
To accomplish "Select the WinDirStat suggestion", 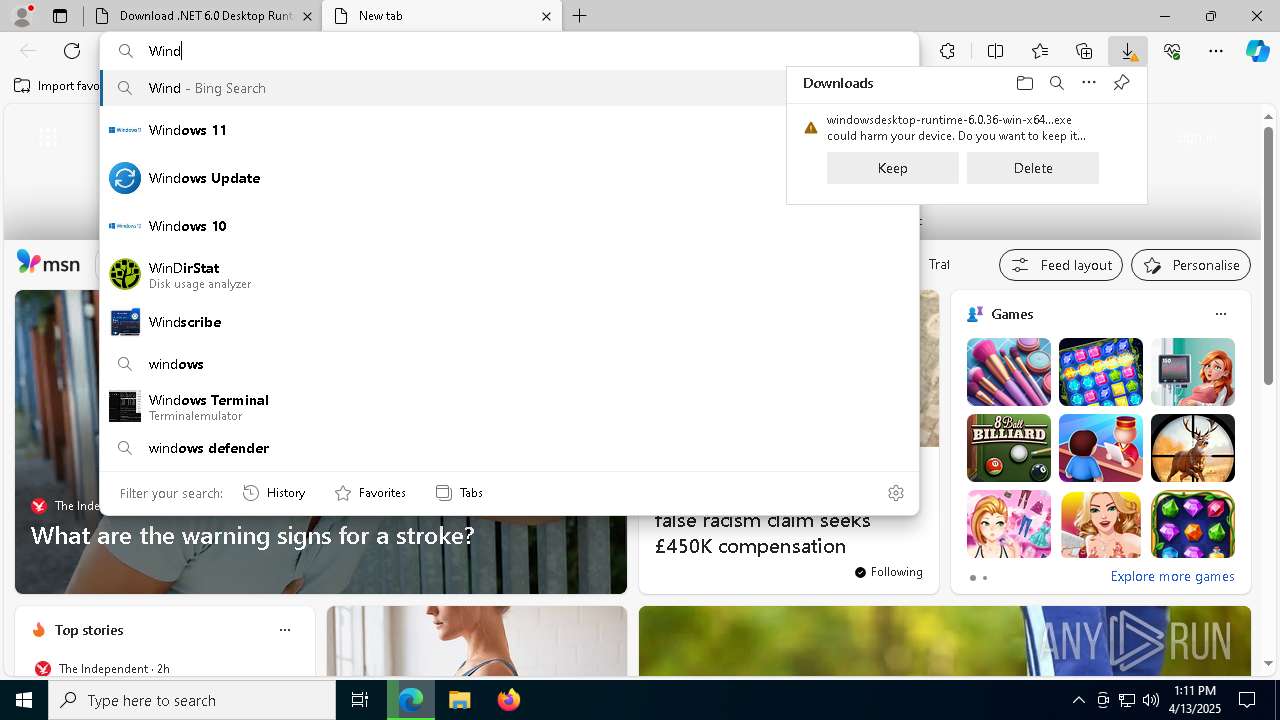I will (510, 274).
